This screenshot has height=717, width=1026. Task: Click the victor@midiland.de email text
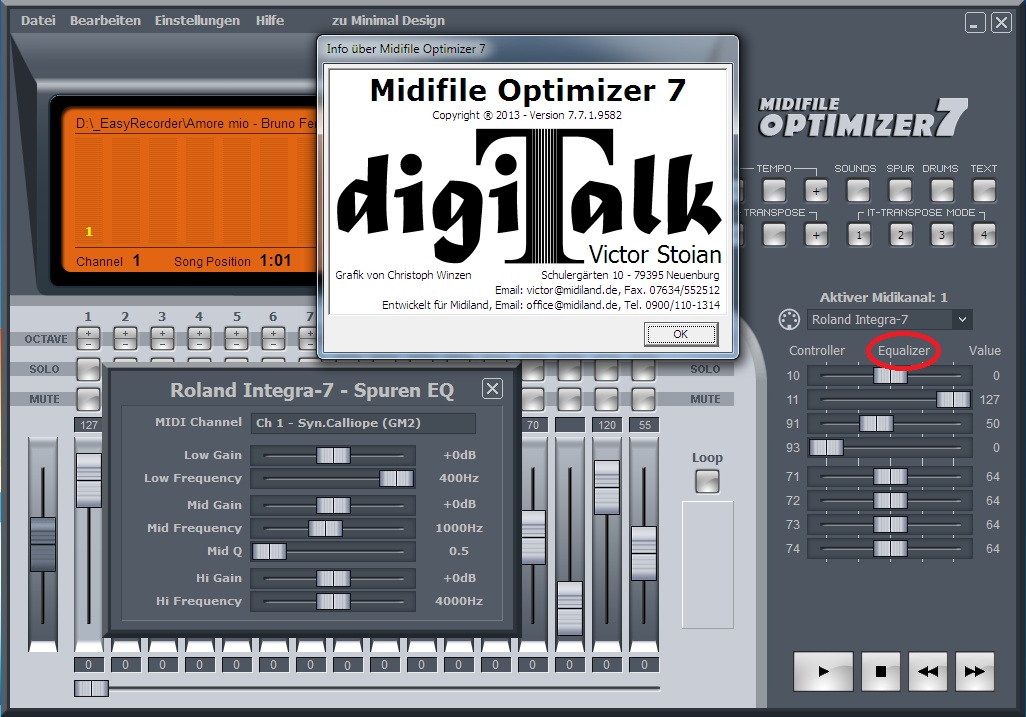[572, 290]
